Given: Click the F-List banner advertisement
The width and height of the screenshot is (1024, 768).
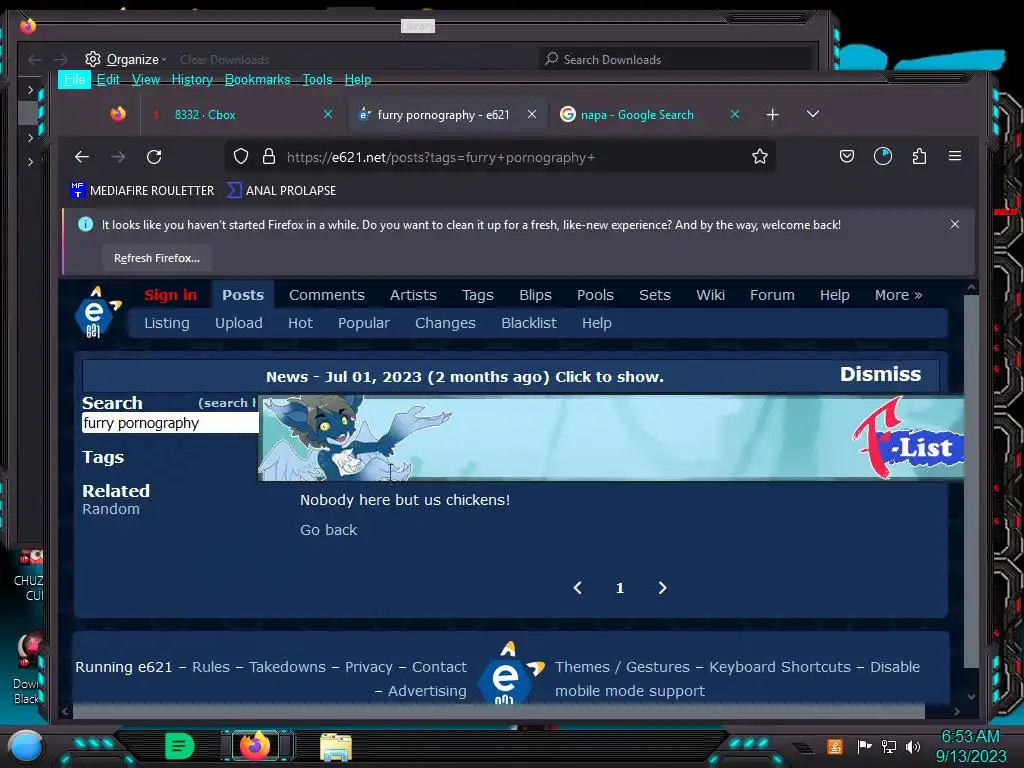Looking at the screenshot, I should click(611, 438).
